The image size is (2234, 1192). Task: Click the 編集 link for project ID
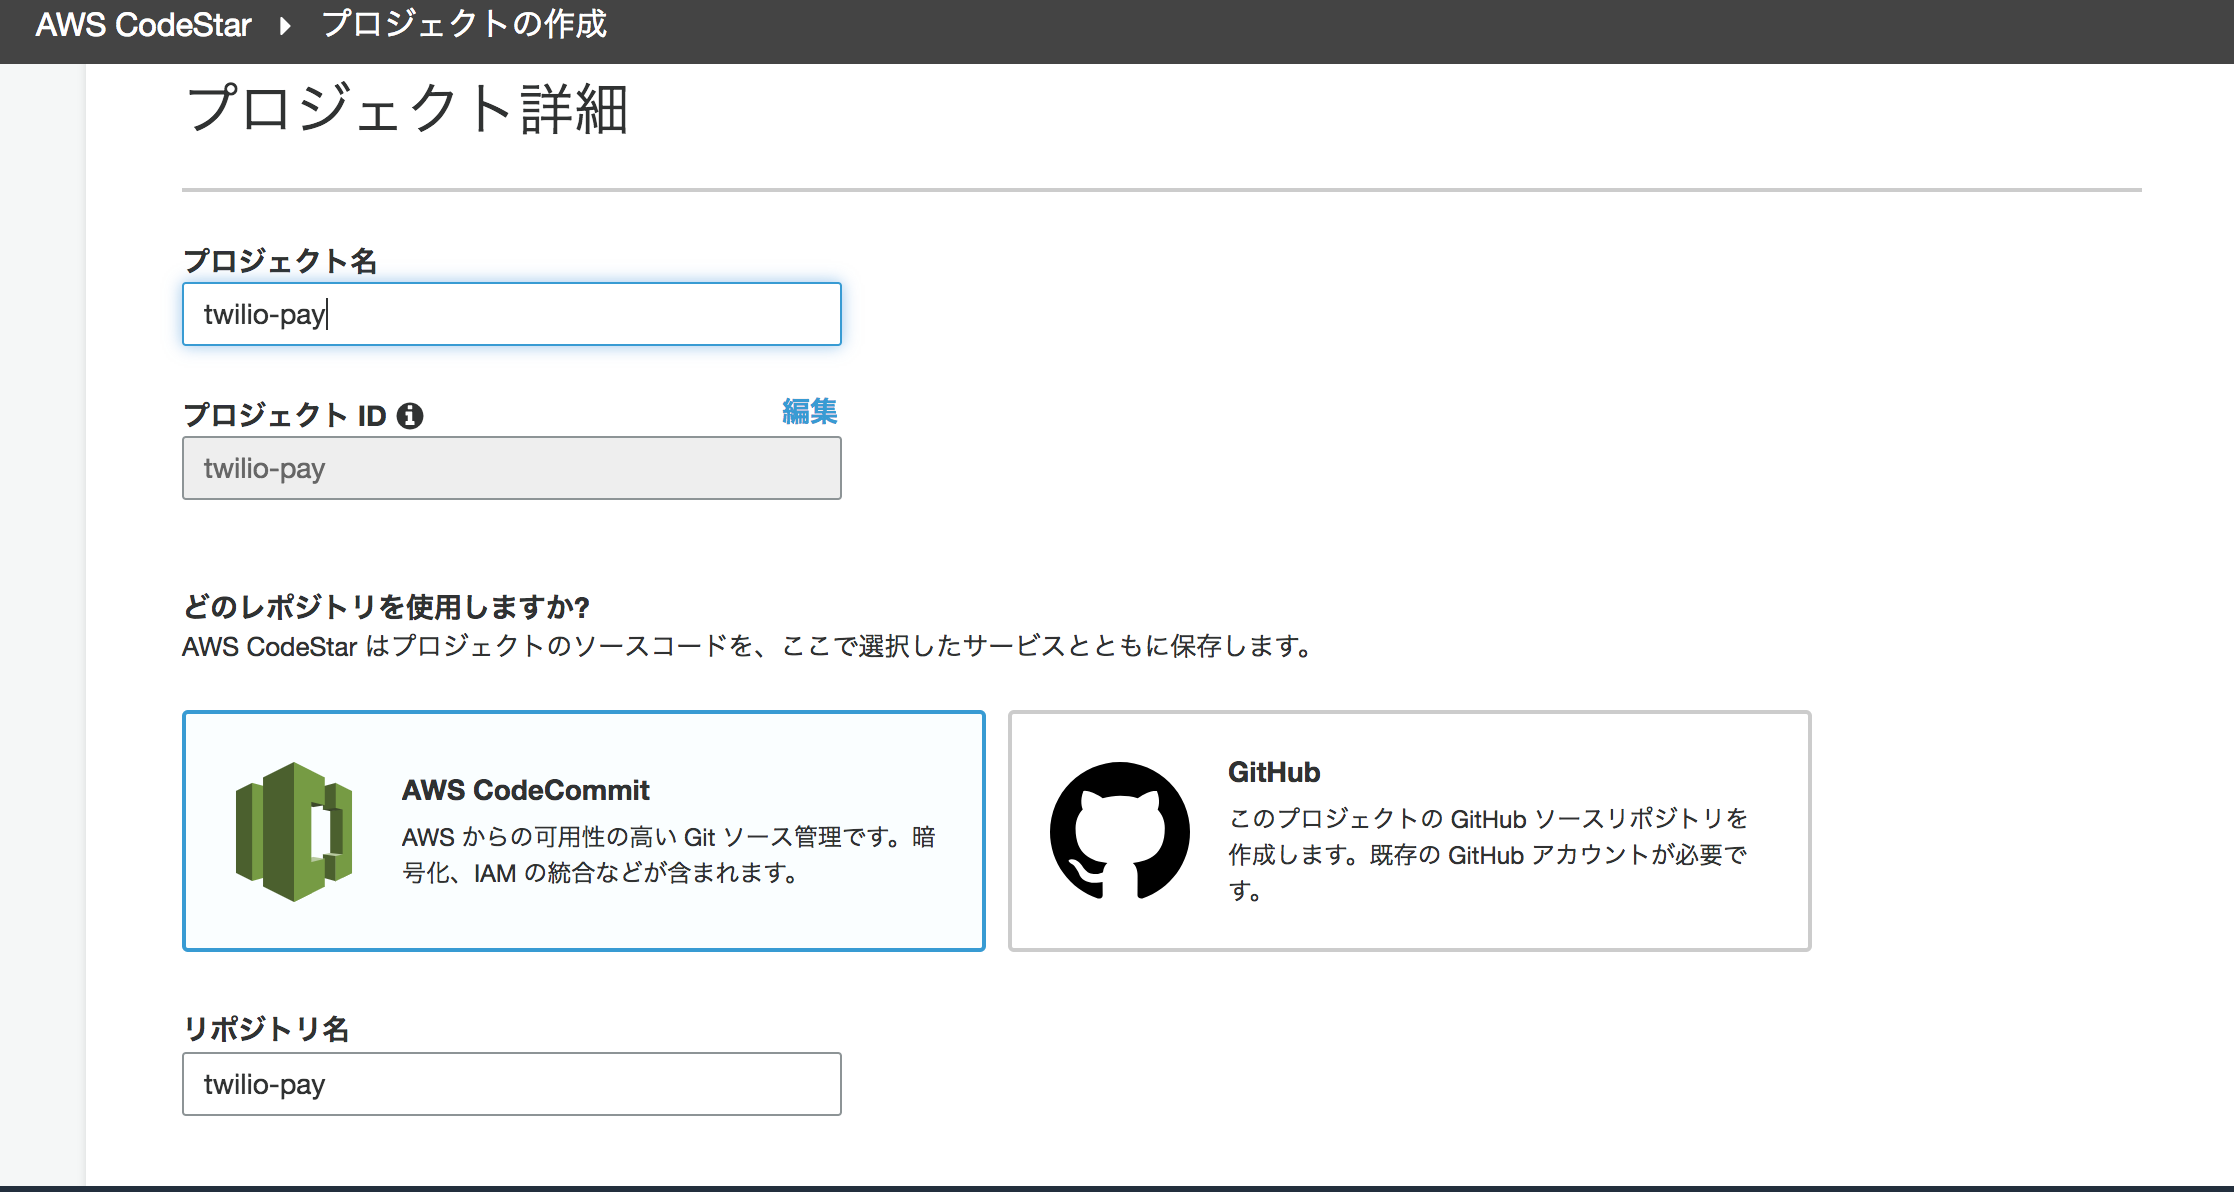pos(809,411)
